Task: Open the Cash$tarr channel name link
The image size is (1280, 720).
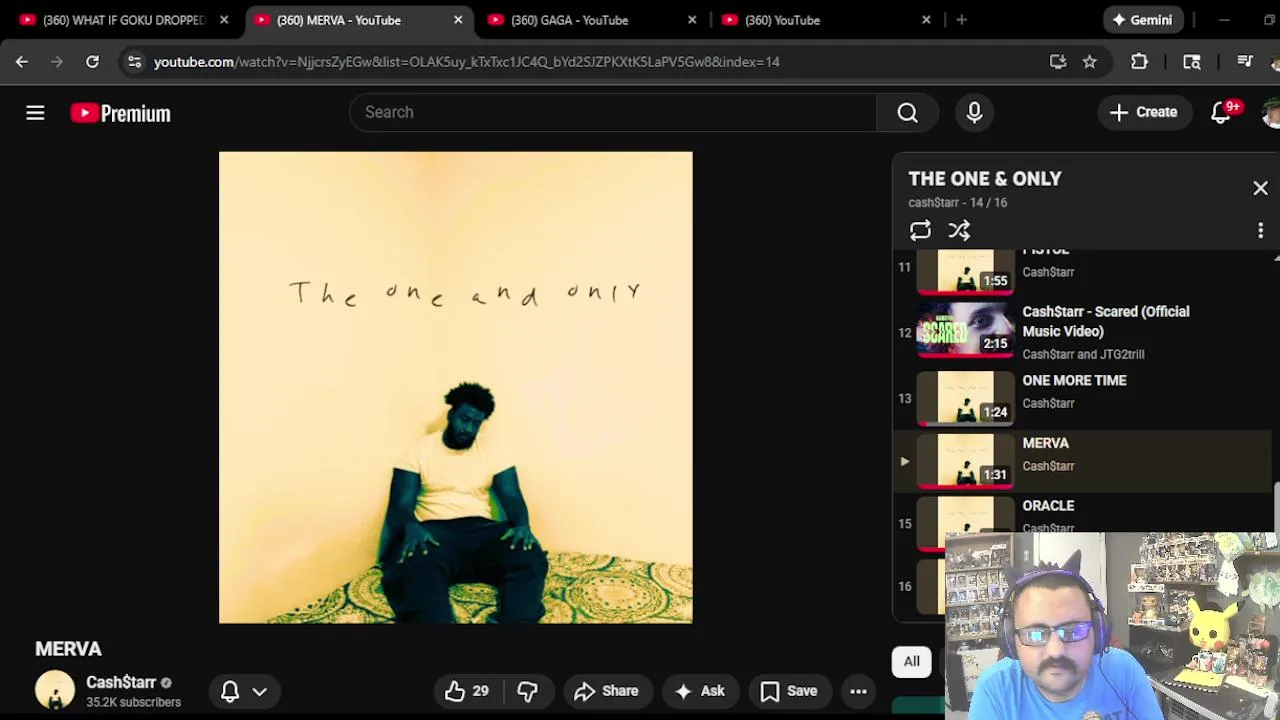Action: point(121,682)
